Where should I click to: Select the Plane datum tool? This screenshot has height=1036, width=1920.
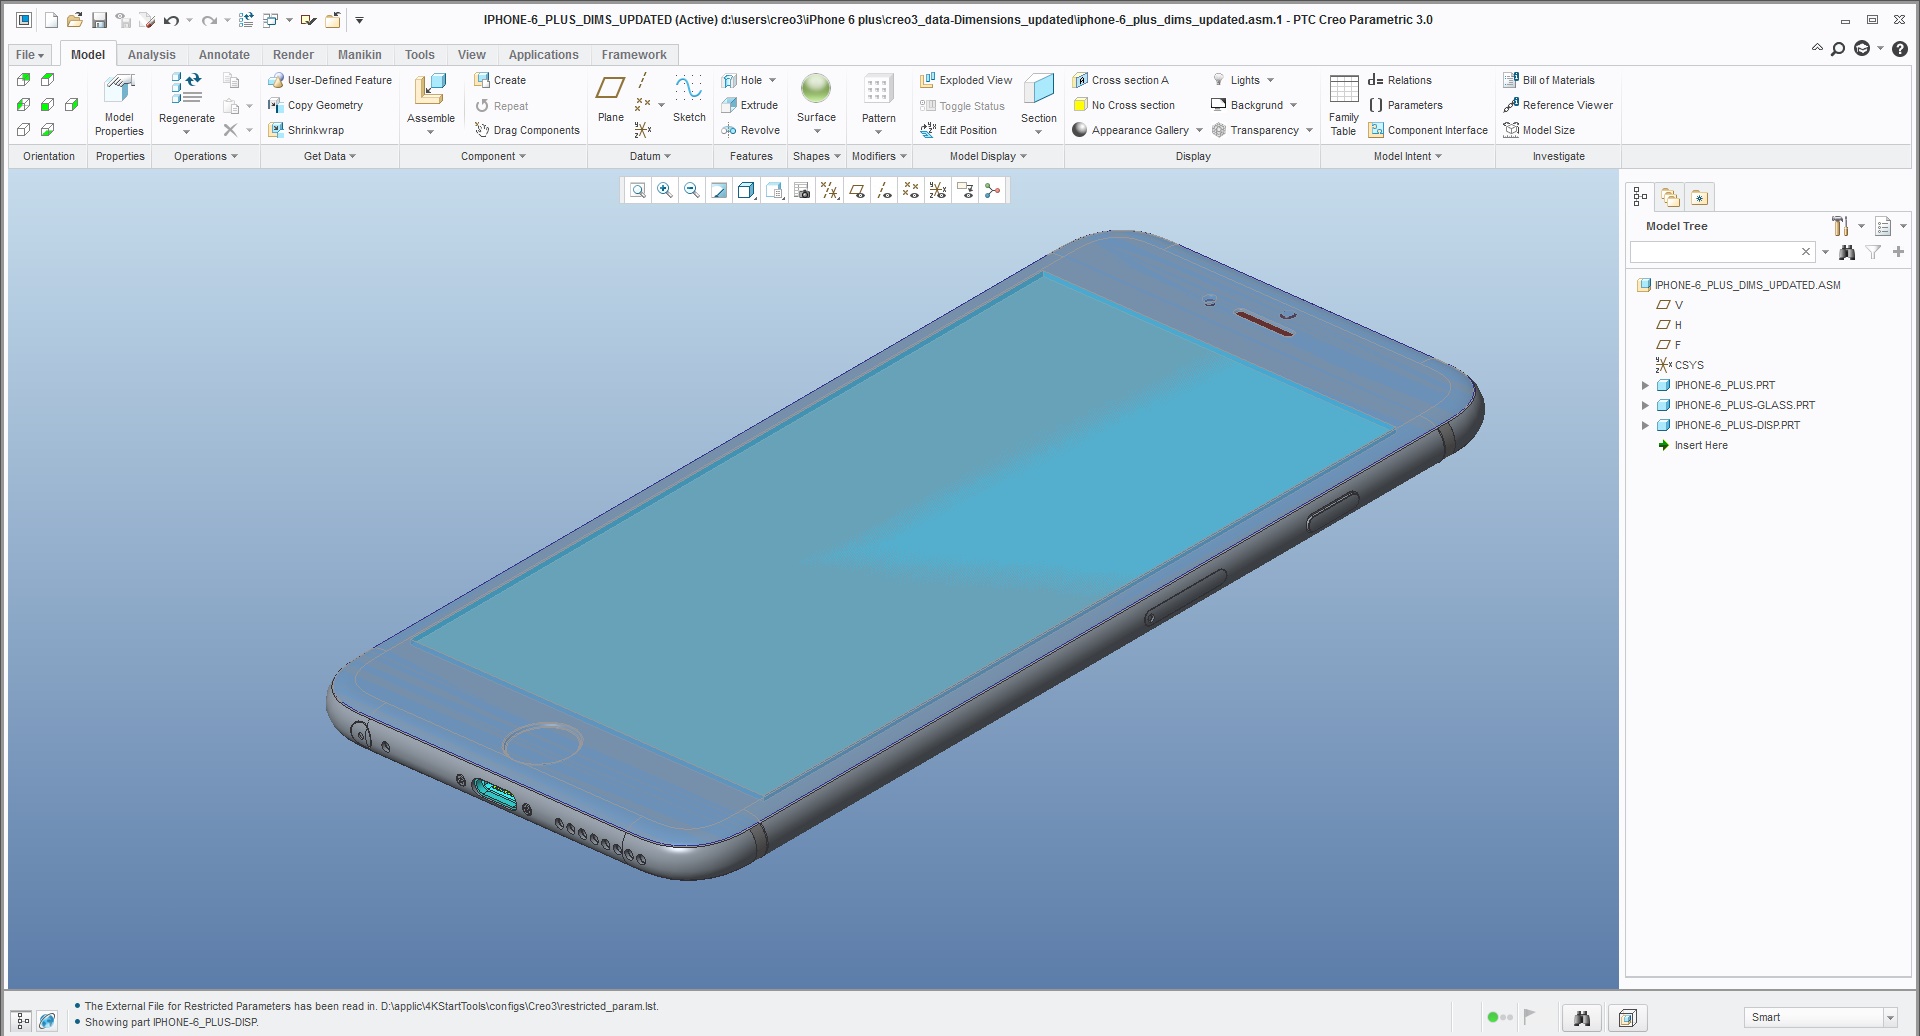click(x=609, y=100)
